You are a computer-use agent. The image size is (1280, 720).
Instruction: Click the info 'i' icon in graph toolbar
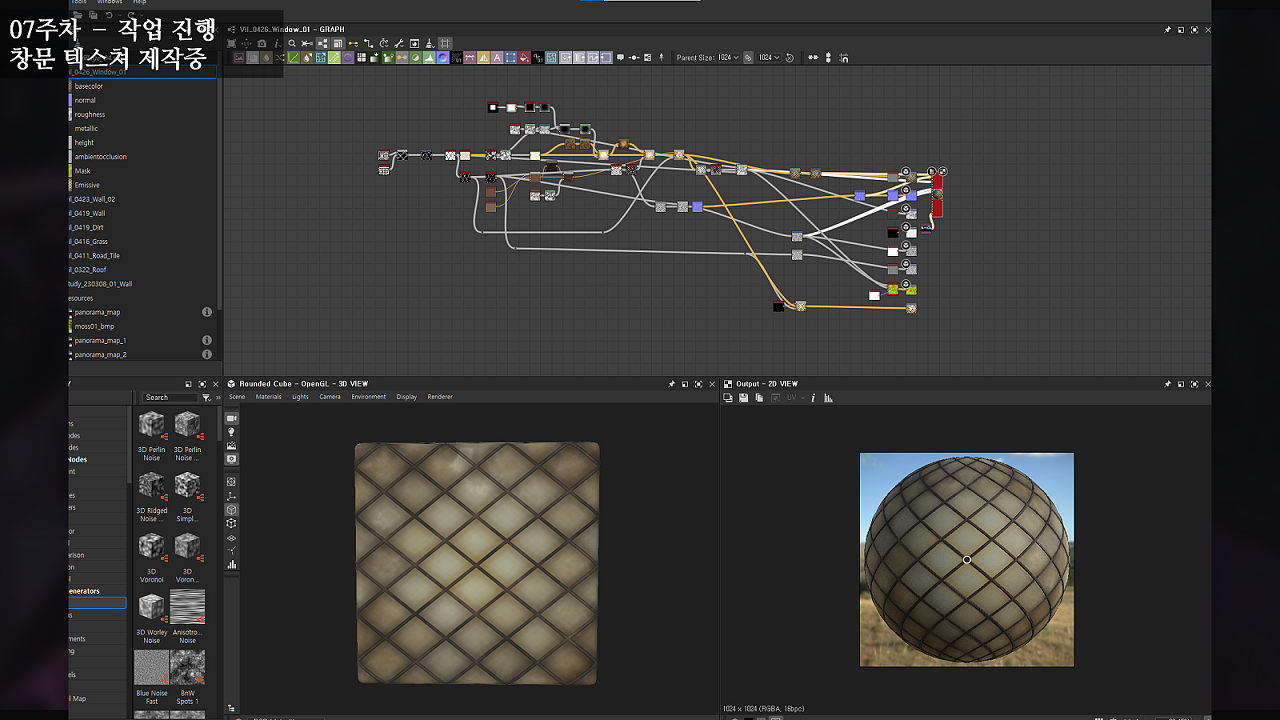tap(277, 43)
